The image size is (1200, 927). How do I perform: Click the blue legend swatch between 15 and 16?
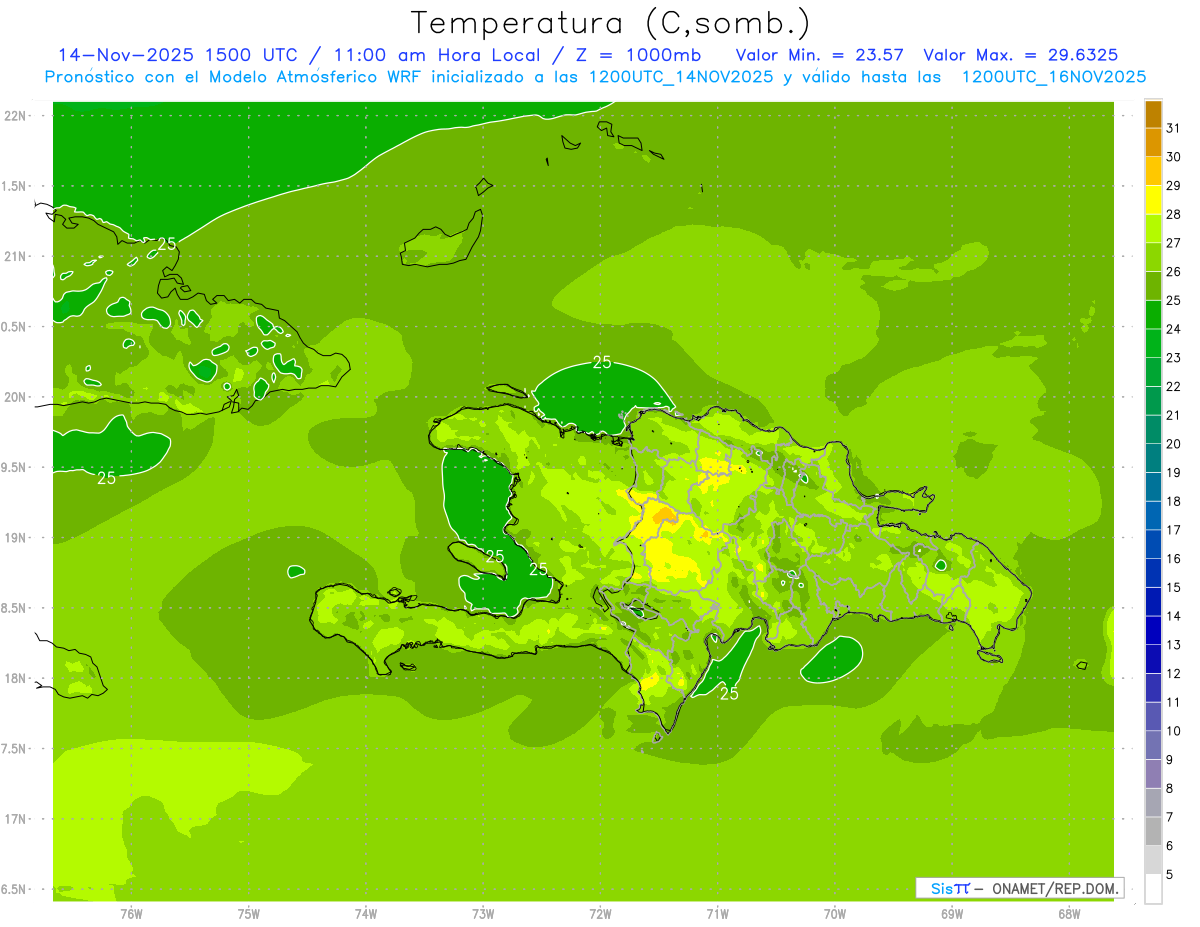coord(1153,573)
